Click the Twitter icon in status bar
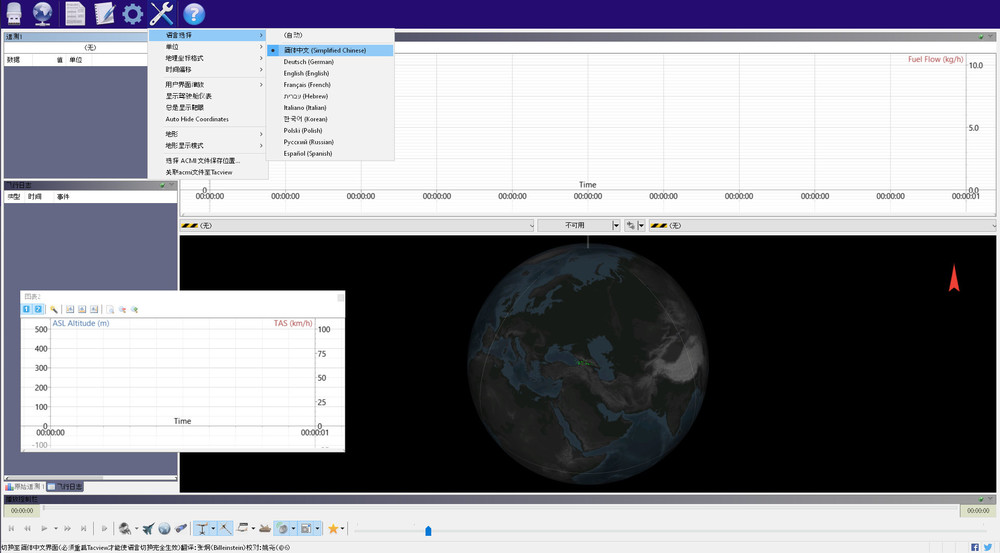Screen dimensions: 1000x553 (988, 547)
